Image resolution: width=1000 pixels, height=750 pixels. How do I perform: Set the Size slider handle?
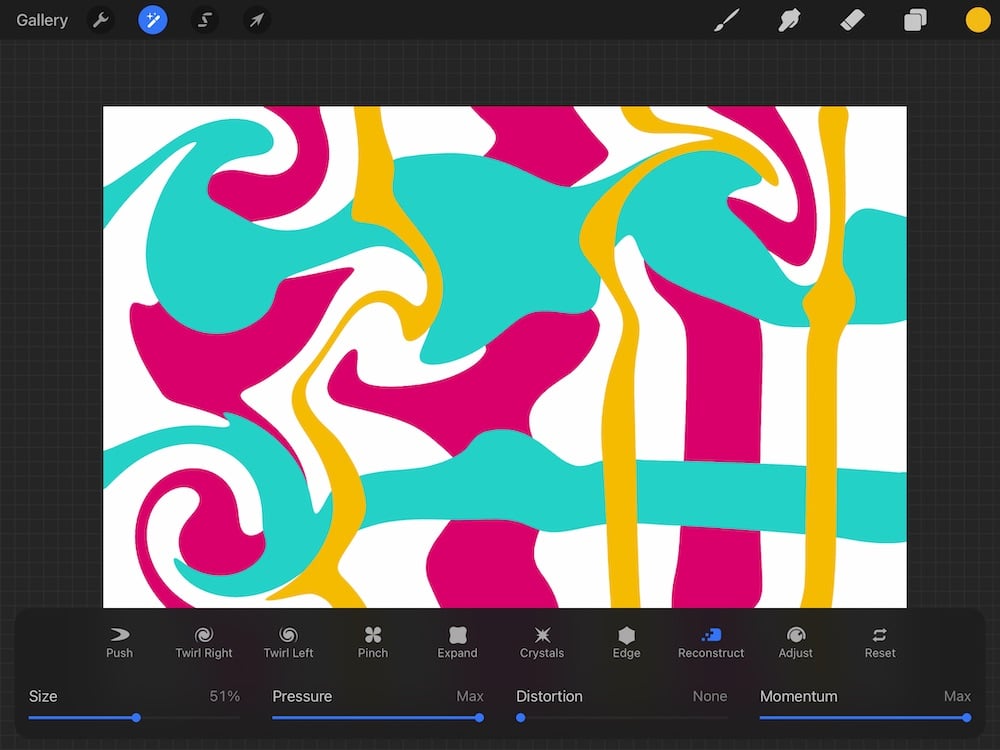[136, 717]
